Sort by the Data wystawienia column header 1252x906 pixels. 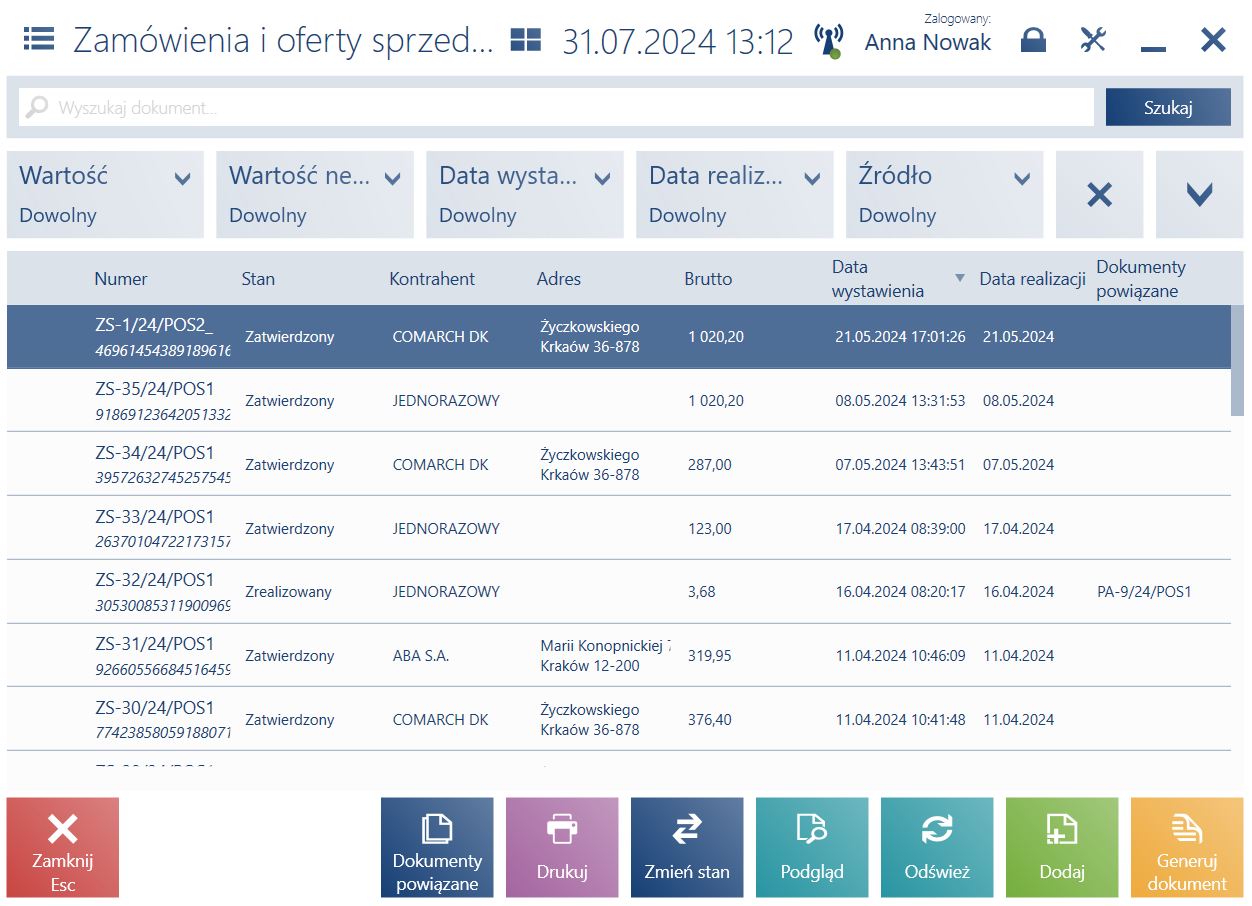[x=878, y=278]
